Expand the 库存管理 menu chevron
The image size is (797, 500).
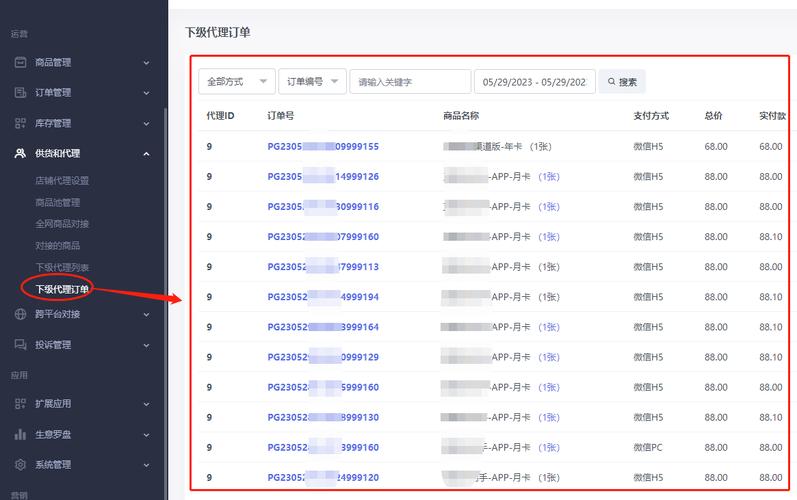[146, 123]
